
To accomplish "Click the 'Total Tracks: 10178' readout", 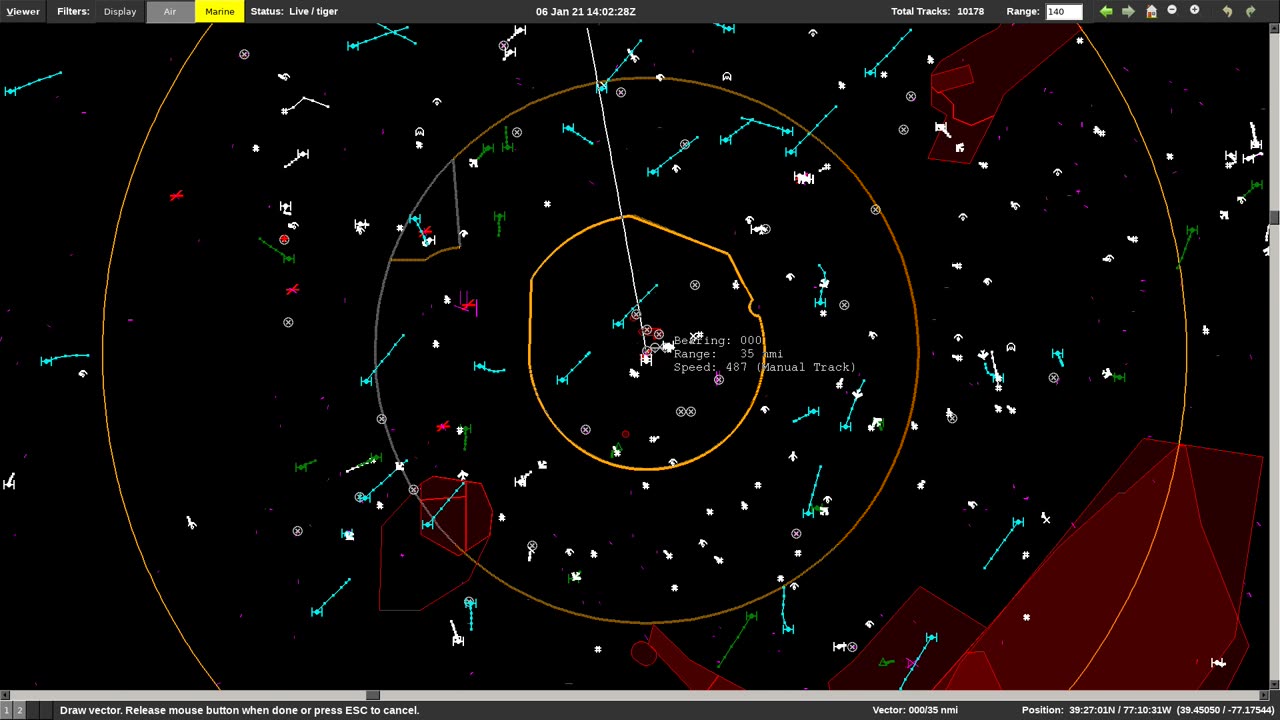I will (x=937, y=11).
